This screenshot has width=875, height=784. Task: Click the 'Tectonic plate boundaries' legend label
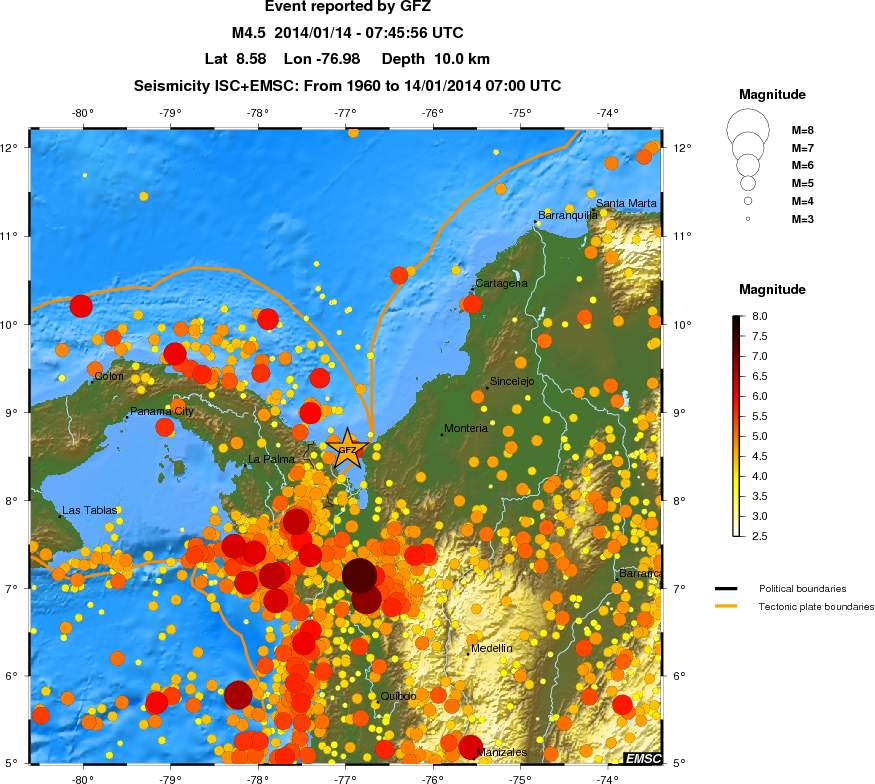816,607
